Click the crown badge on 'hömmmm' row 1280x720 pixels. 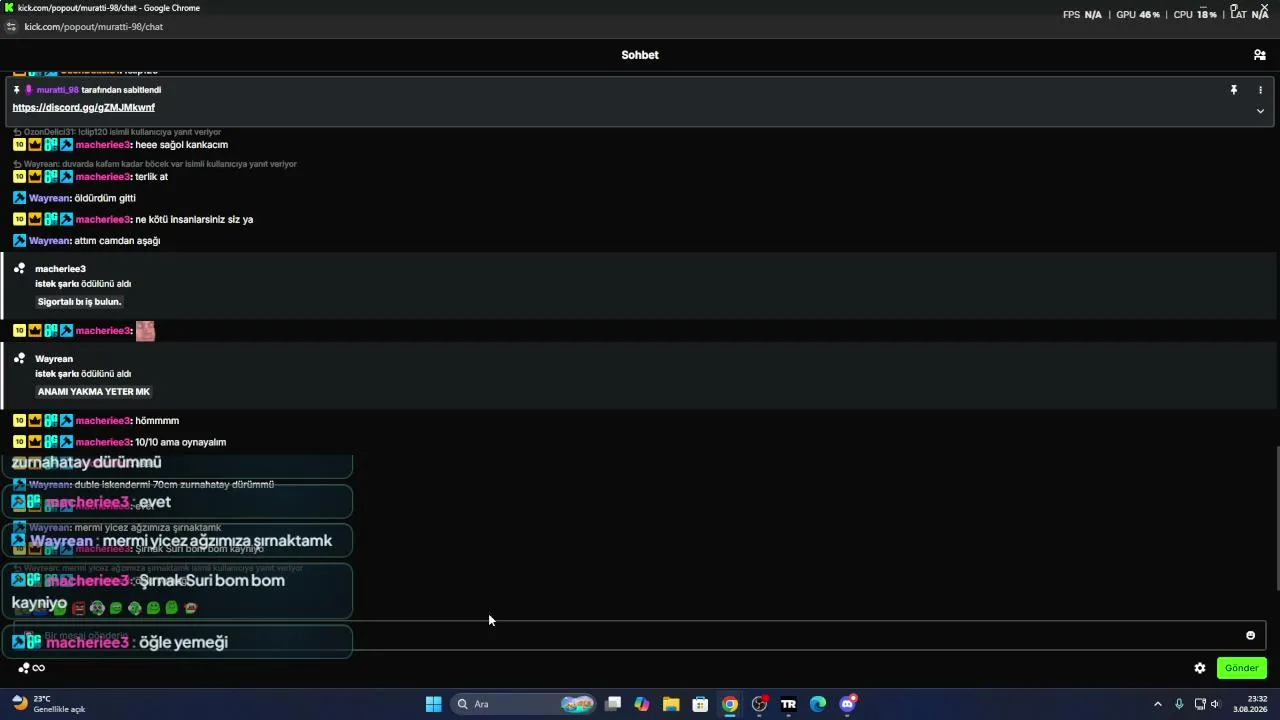tap(35, 421)
